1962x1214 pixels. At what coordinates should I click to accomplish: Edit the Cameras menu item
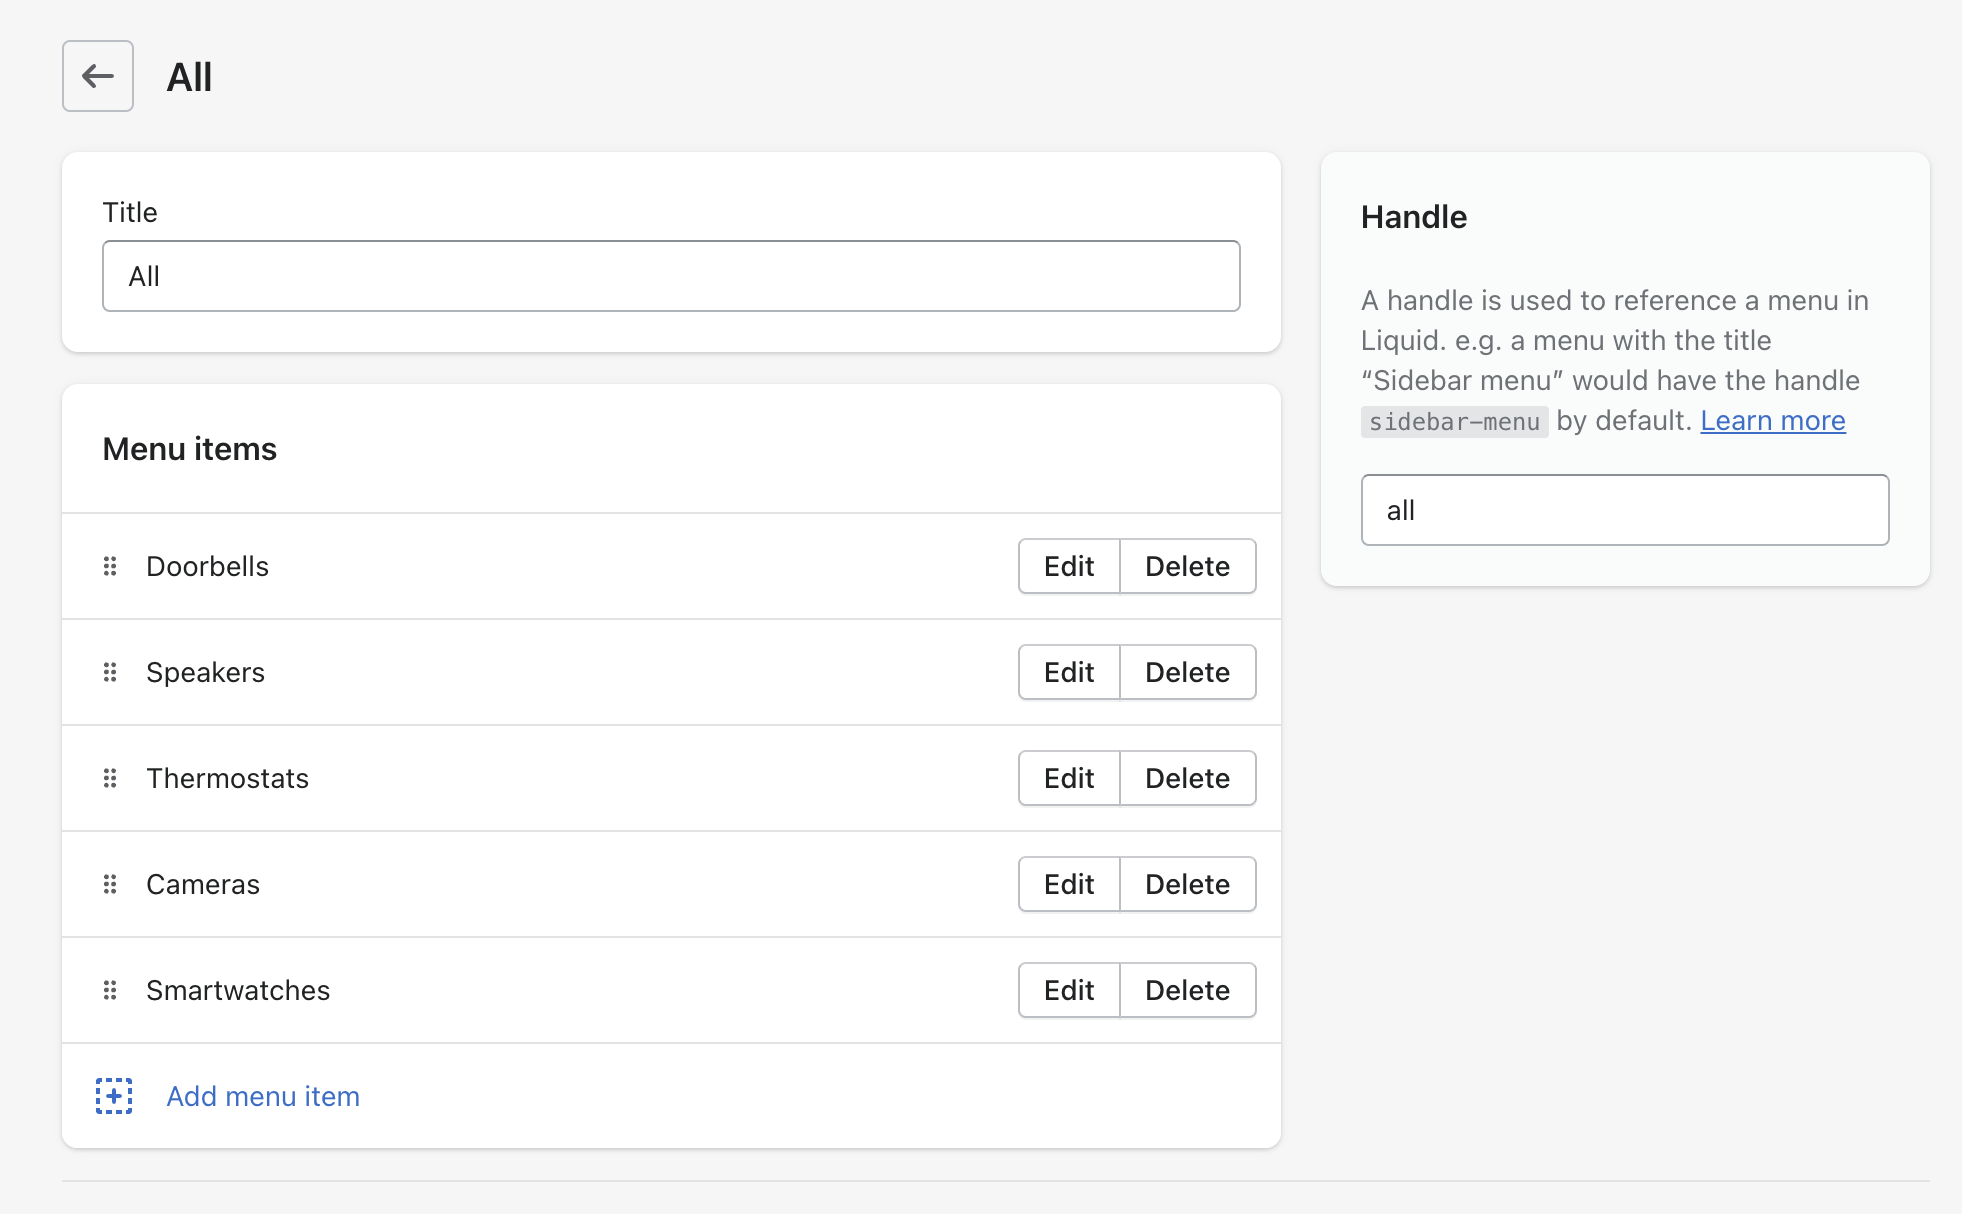pyautogui.click(x=1069, y=884)
